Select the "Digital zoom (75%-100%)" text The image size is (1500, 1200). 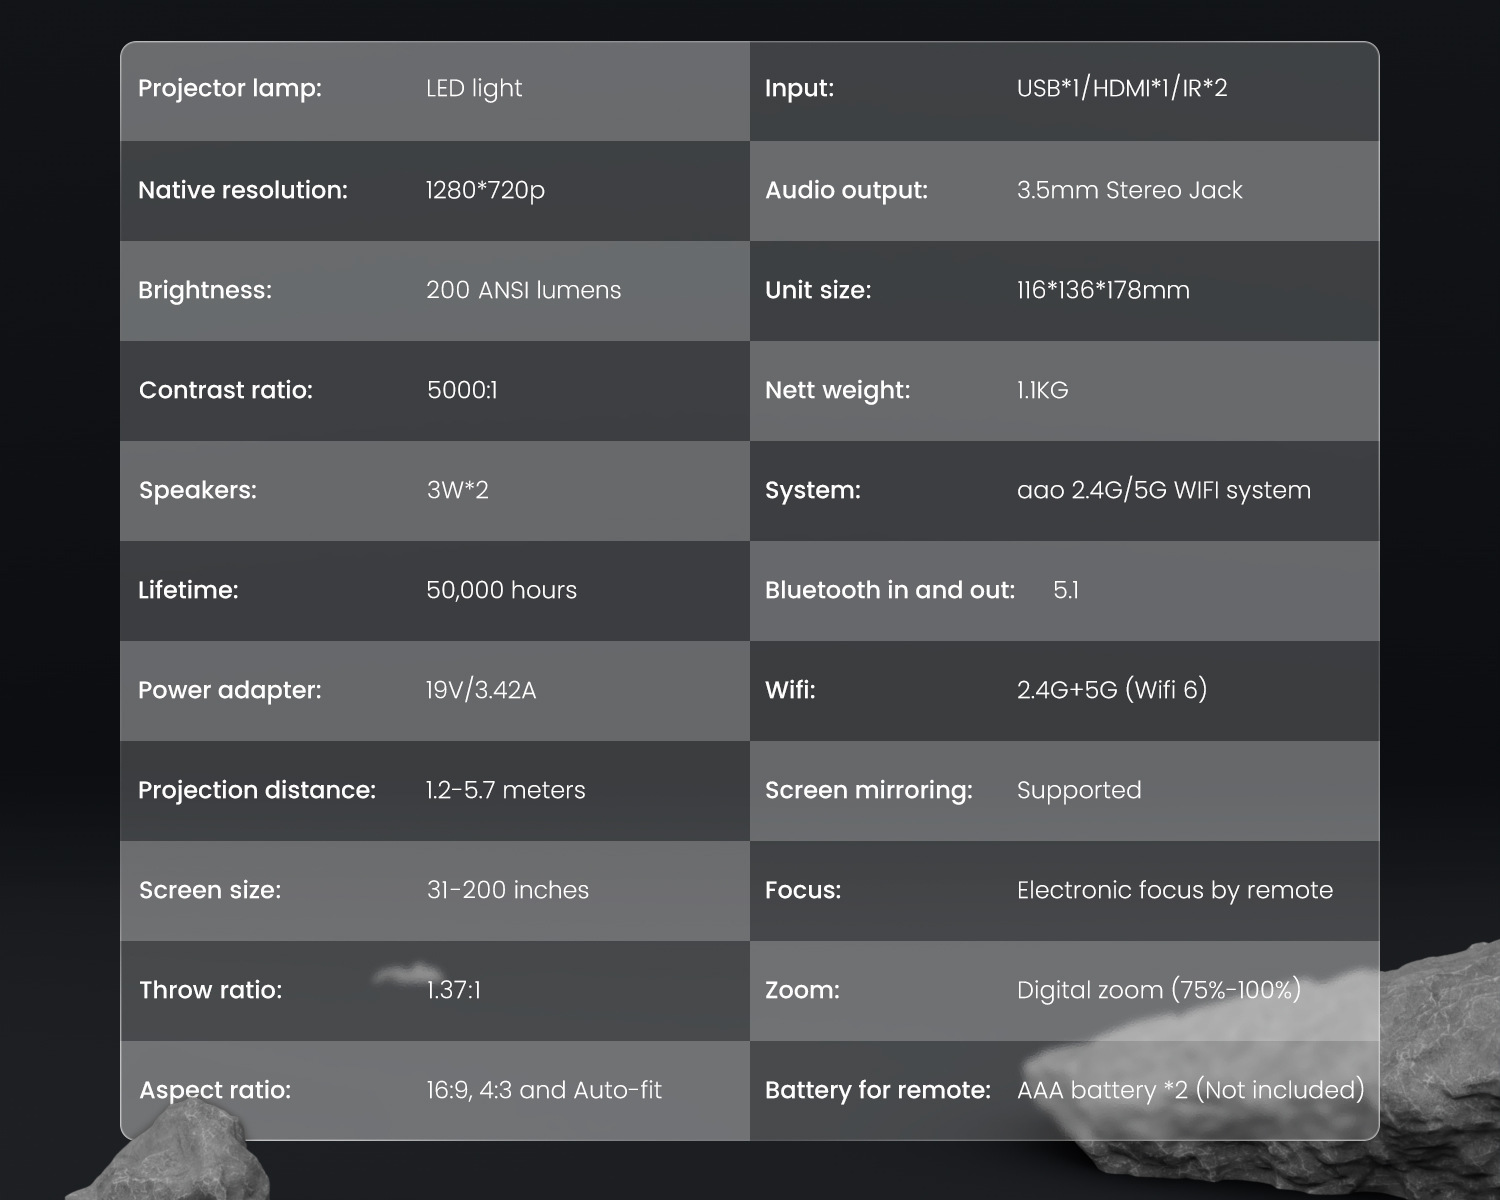(1159, 990)
